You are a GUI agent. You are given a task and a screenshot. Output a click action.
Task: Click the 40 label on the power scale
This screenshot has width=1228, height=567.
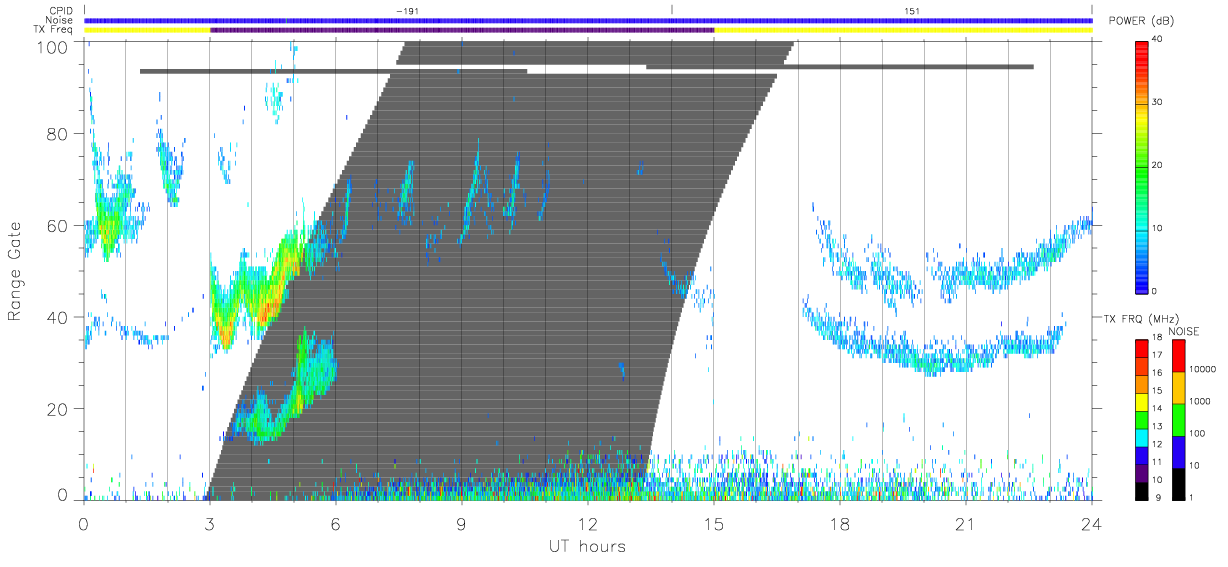coord(1157,38)
